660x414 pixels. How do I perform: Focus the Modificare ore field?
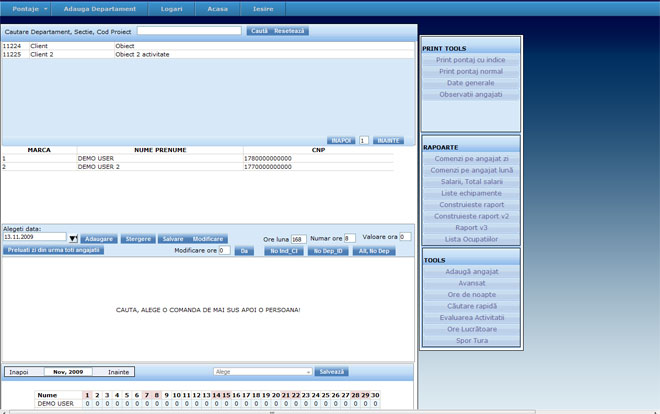pos(224,250)
